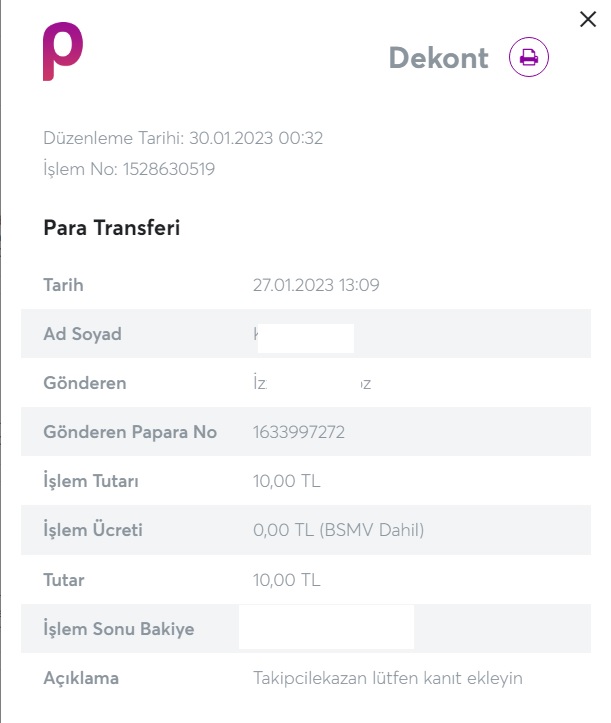Click the print receipt icon
This screenshot has width=611, height=723.
[x=529, y=58]
